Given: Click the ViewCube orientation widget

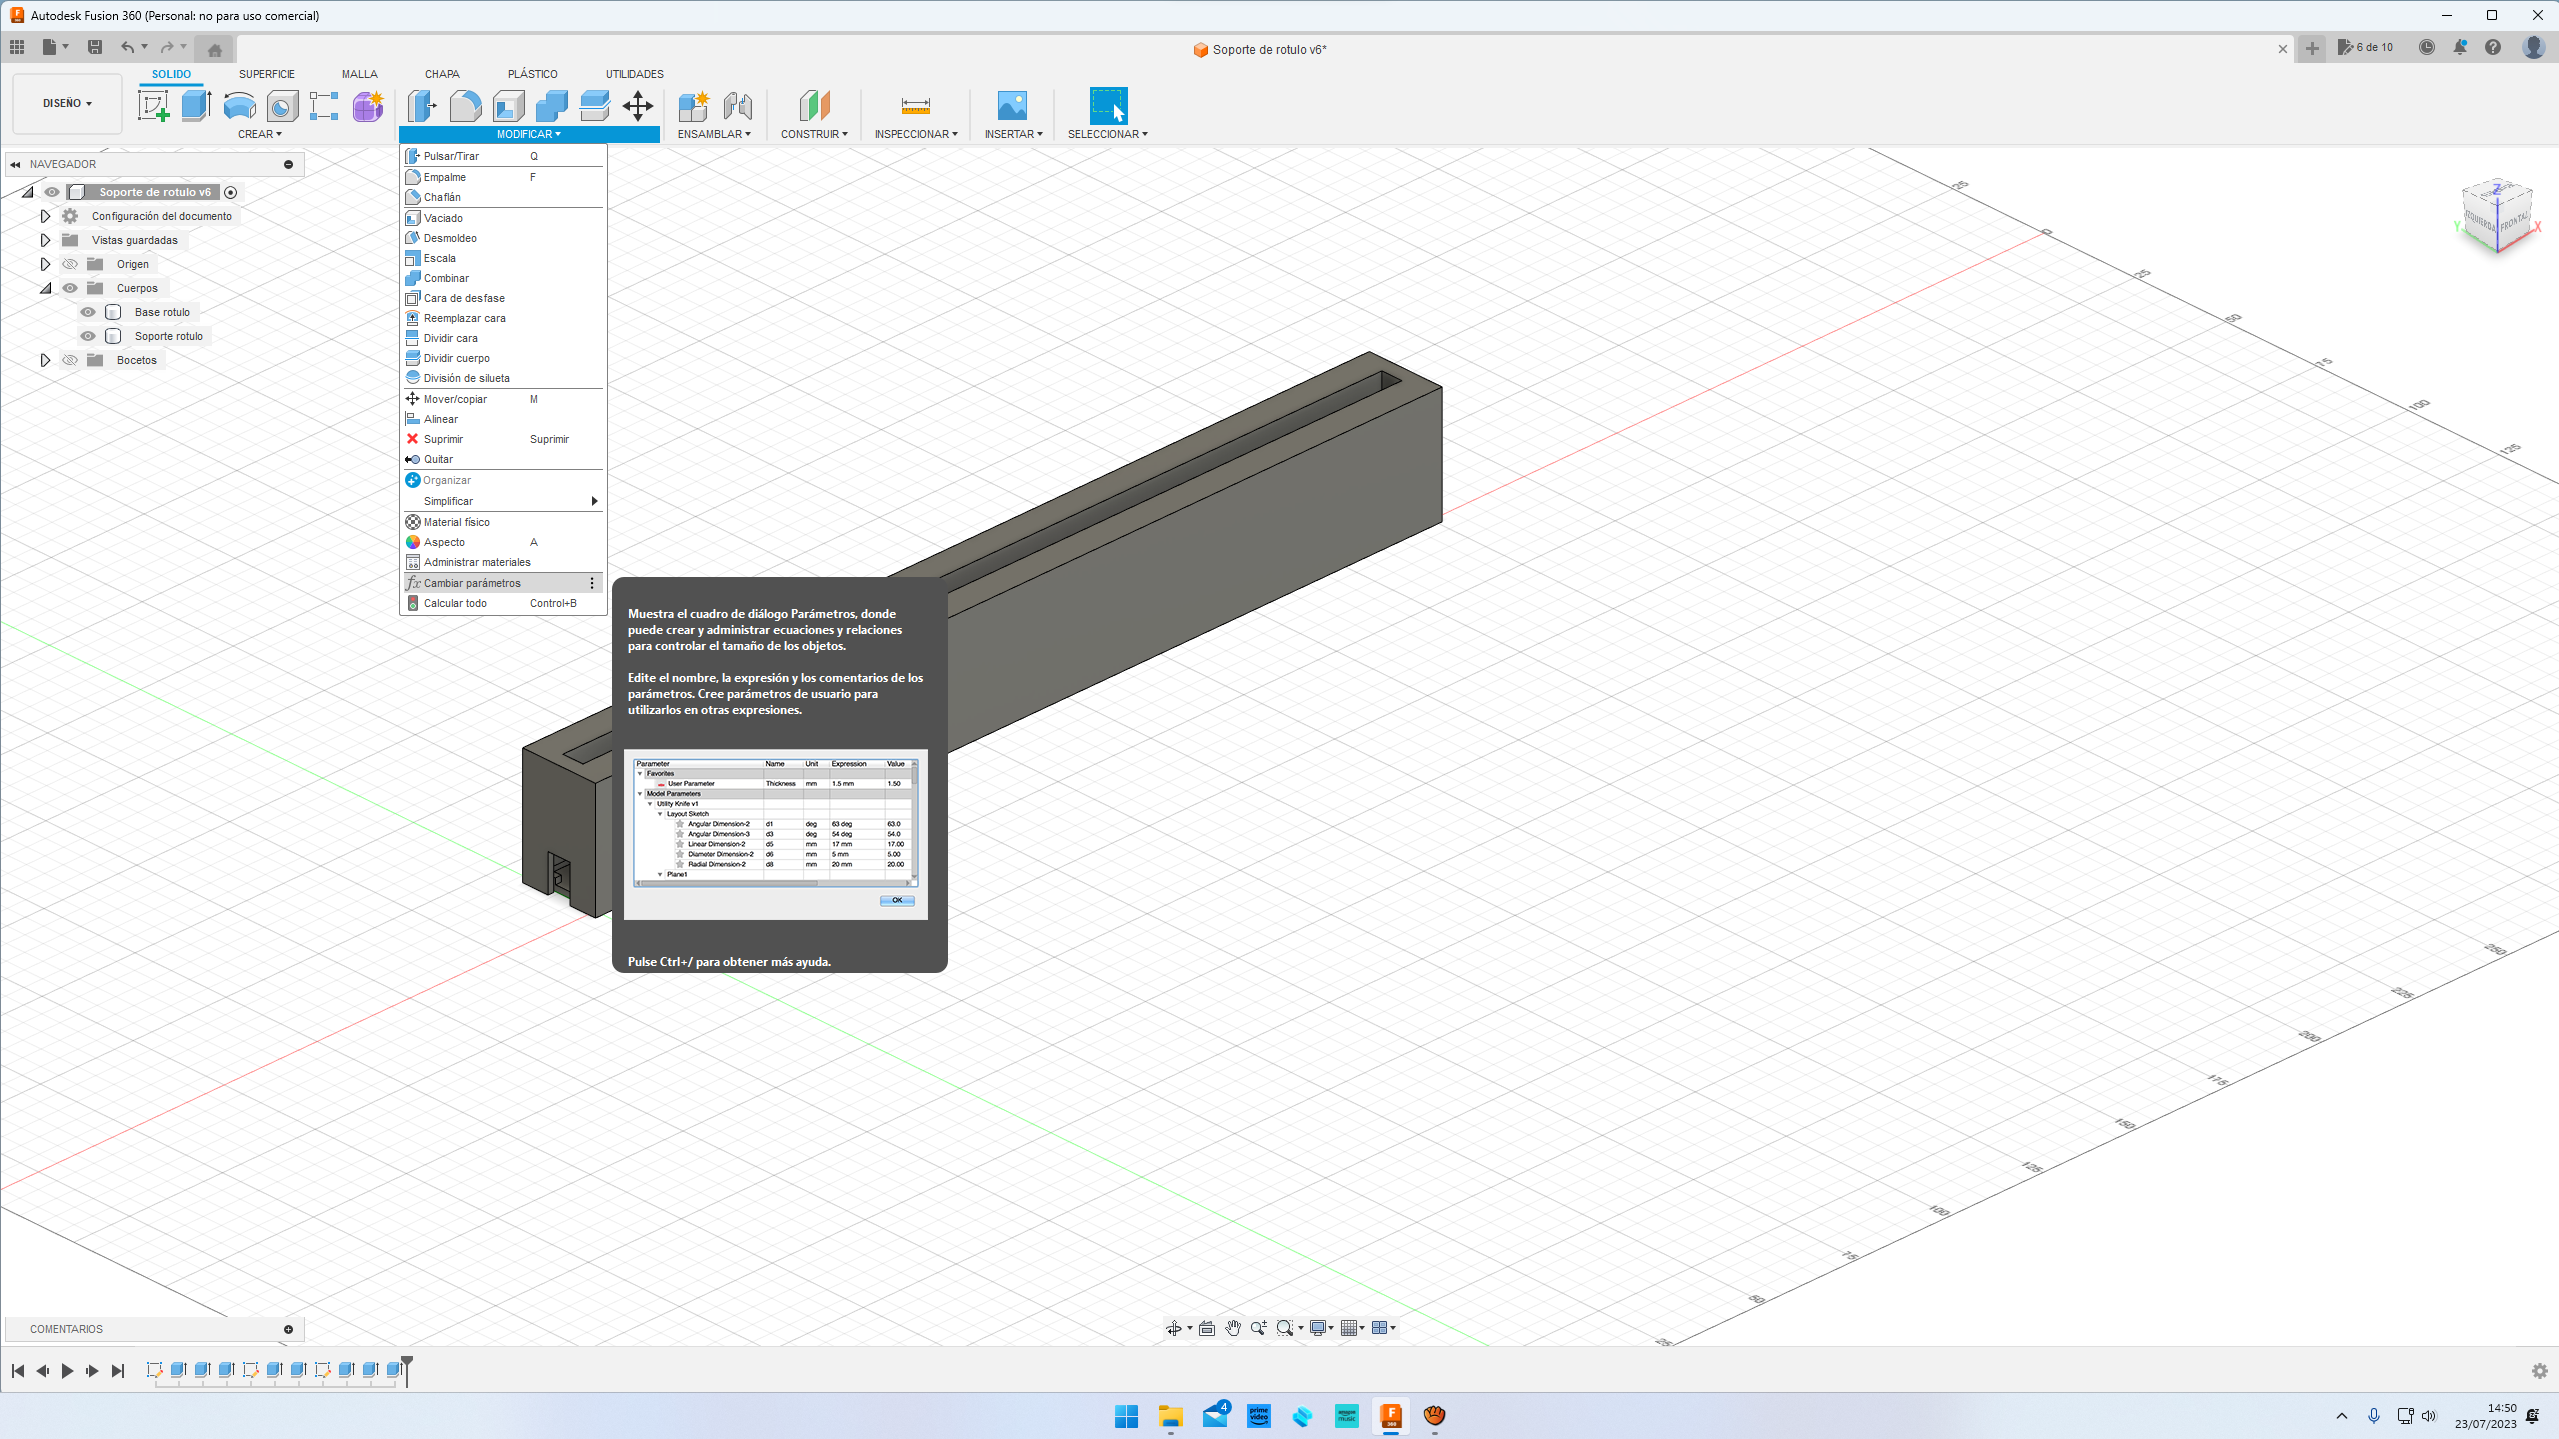Looking at the screenshot, I should click(x=2497, y=215).
